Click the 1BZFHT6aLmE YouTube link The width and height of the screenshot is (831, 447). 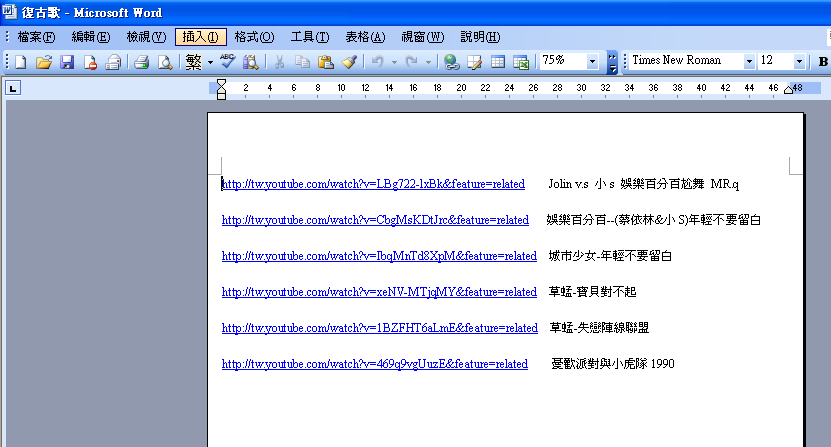(379, 328)
